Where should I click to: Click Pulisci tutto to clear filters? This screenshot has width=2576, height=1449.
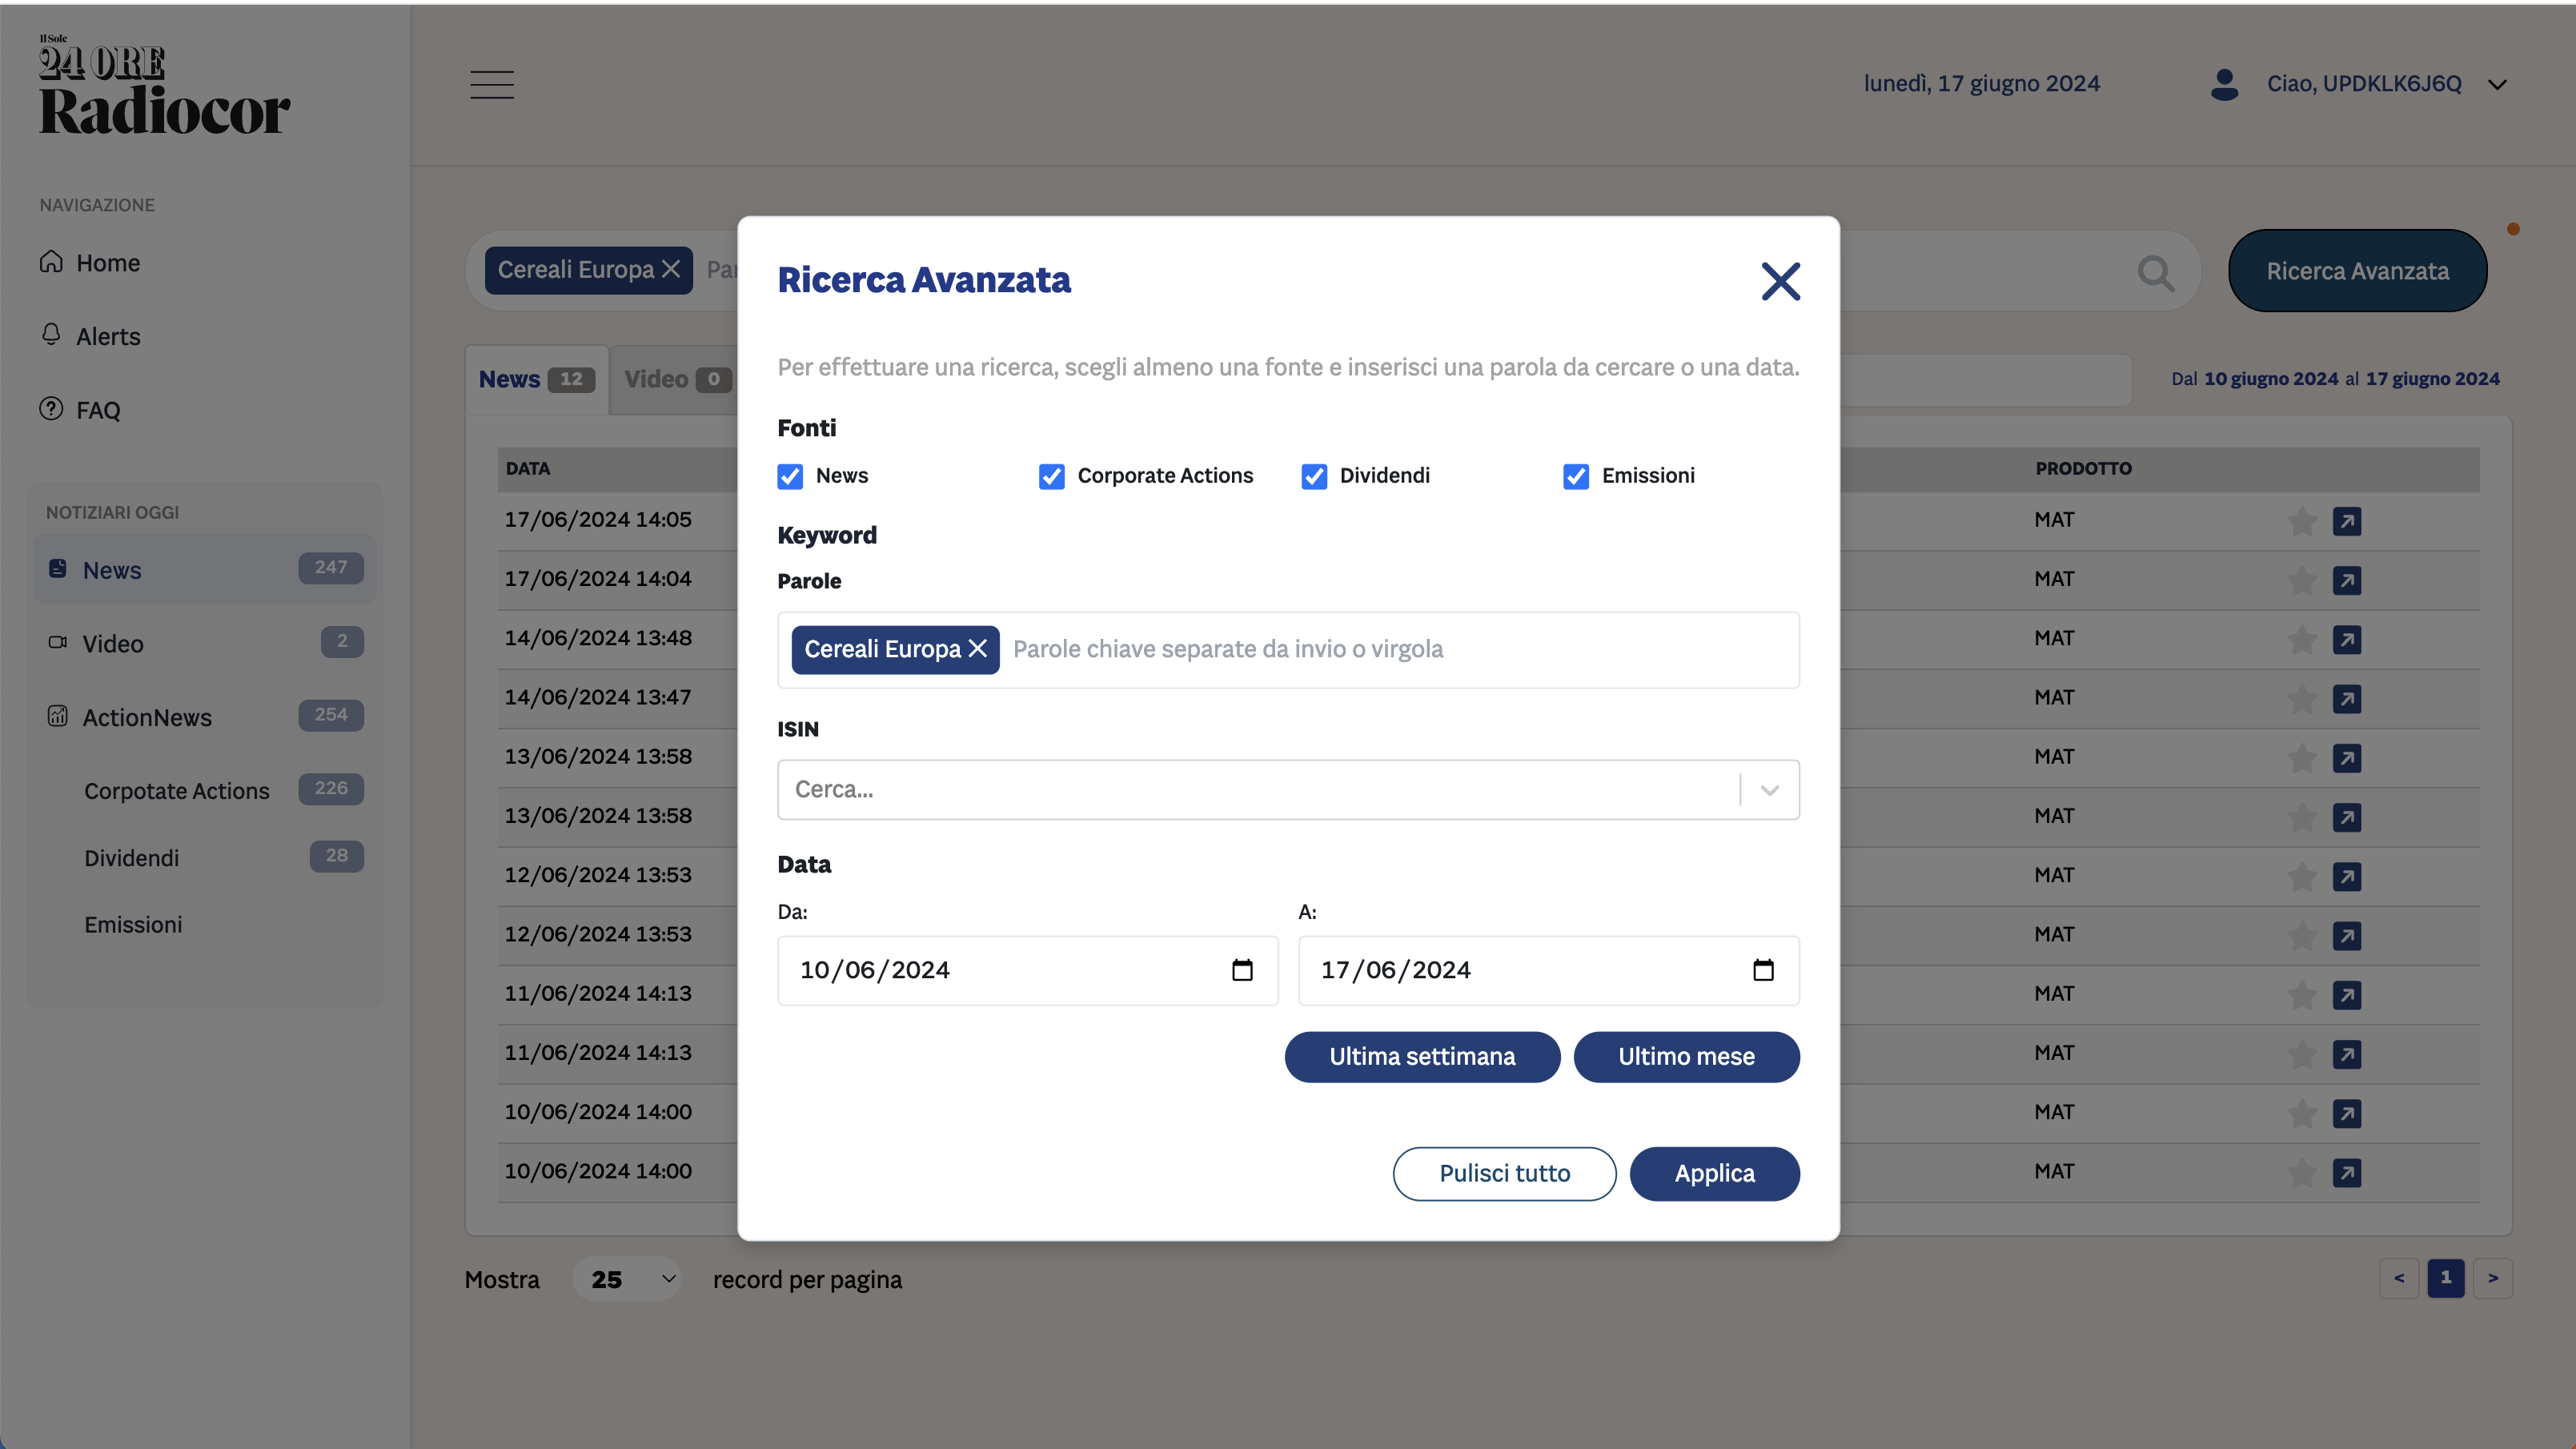click(1503, 1174)
